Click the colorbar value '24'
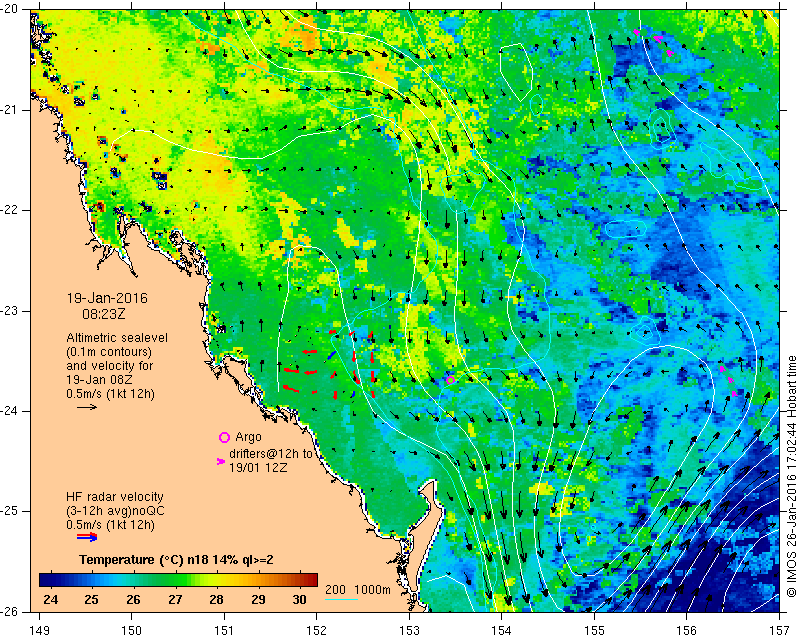 pos(50,599)
